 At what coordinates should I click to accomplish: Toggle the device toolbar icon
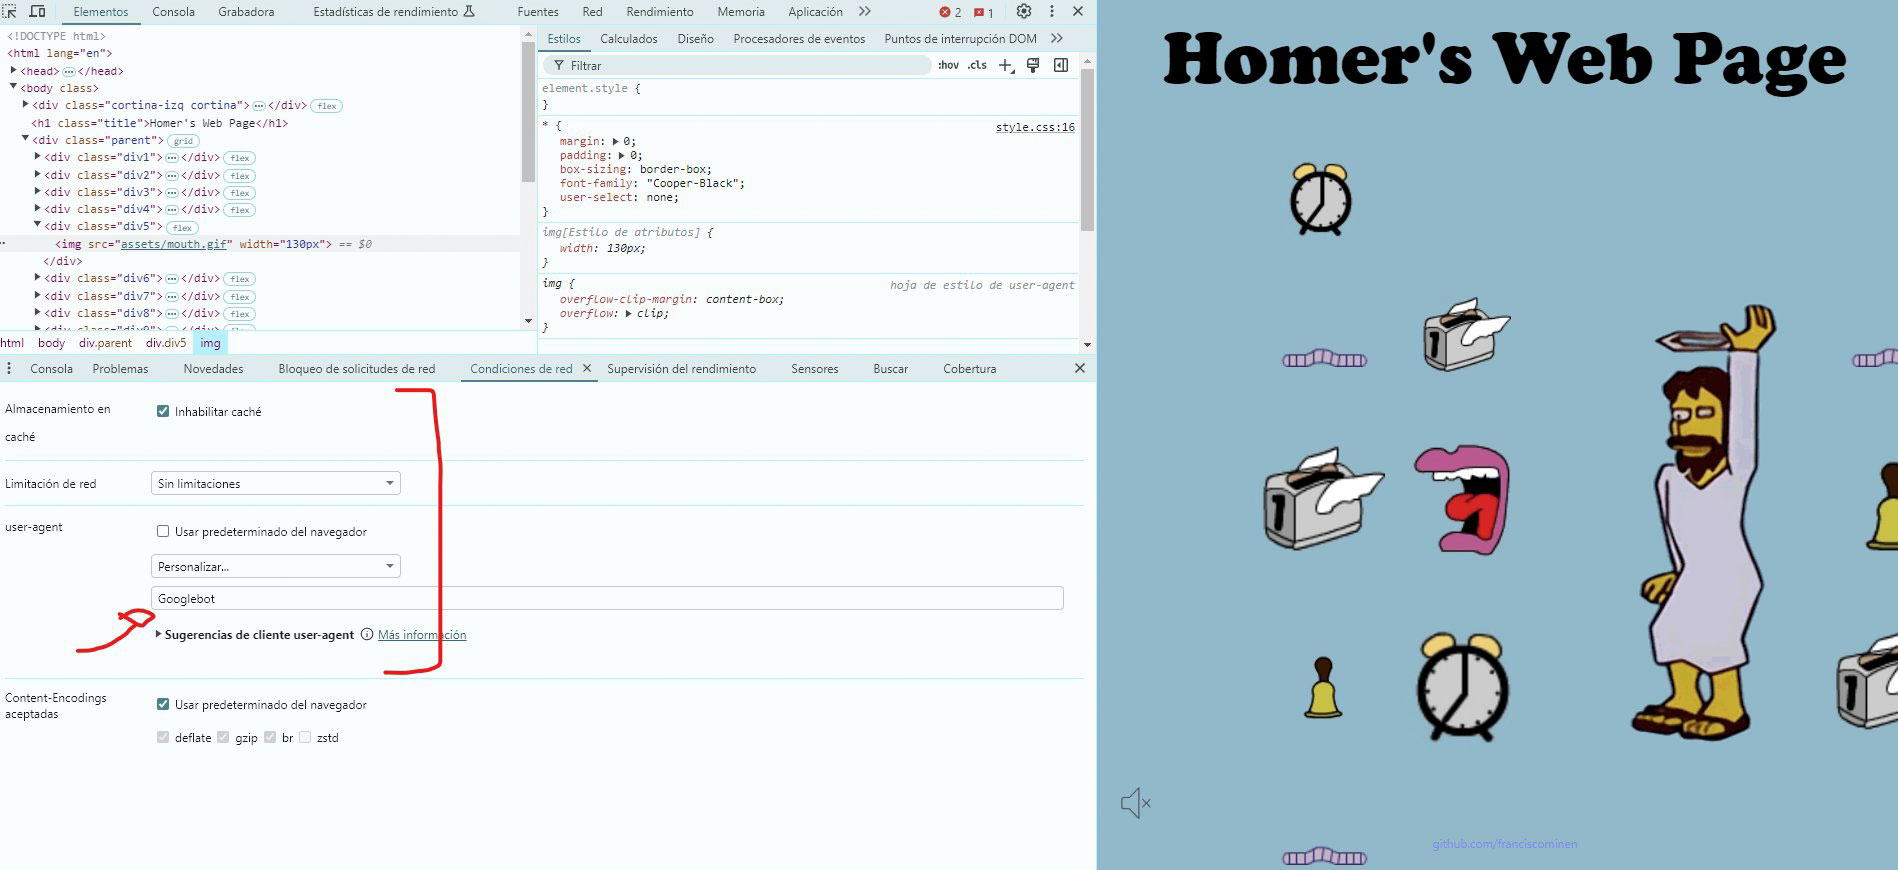[x=37, y=12]
